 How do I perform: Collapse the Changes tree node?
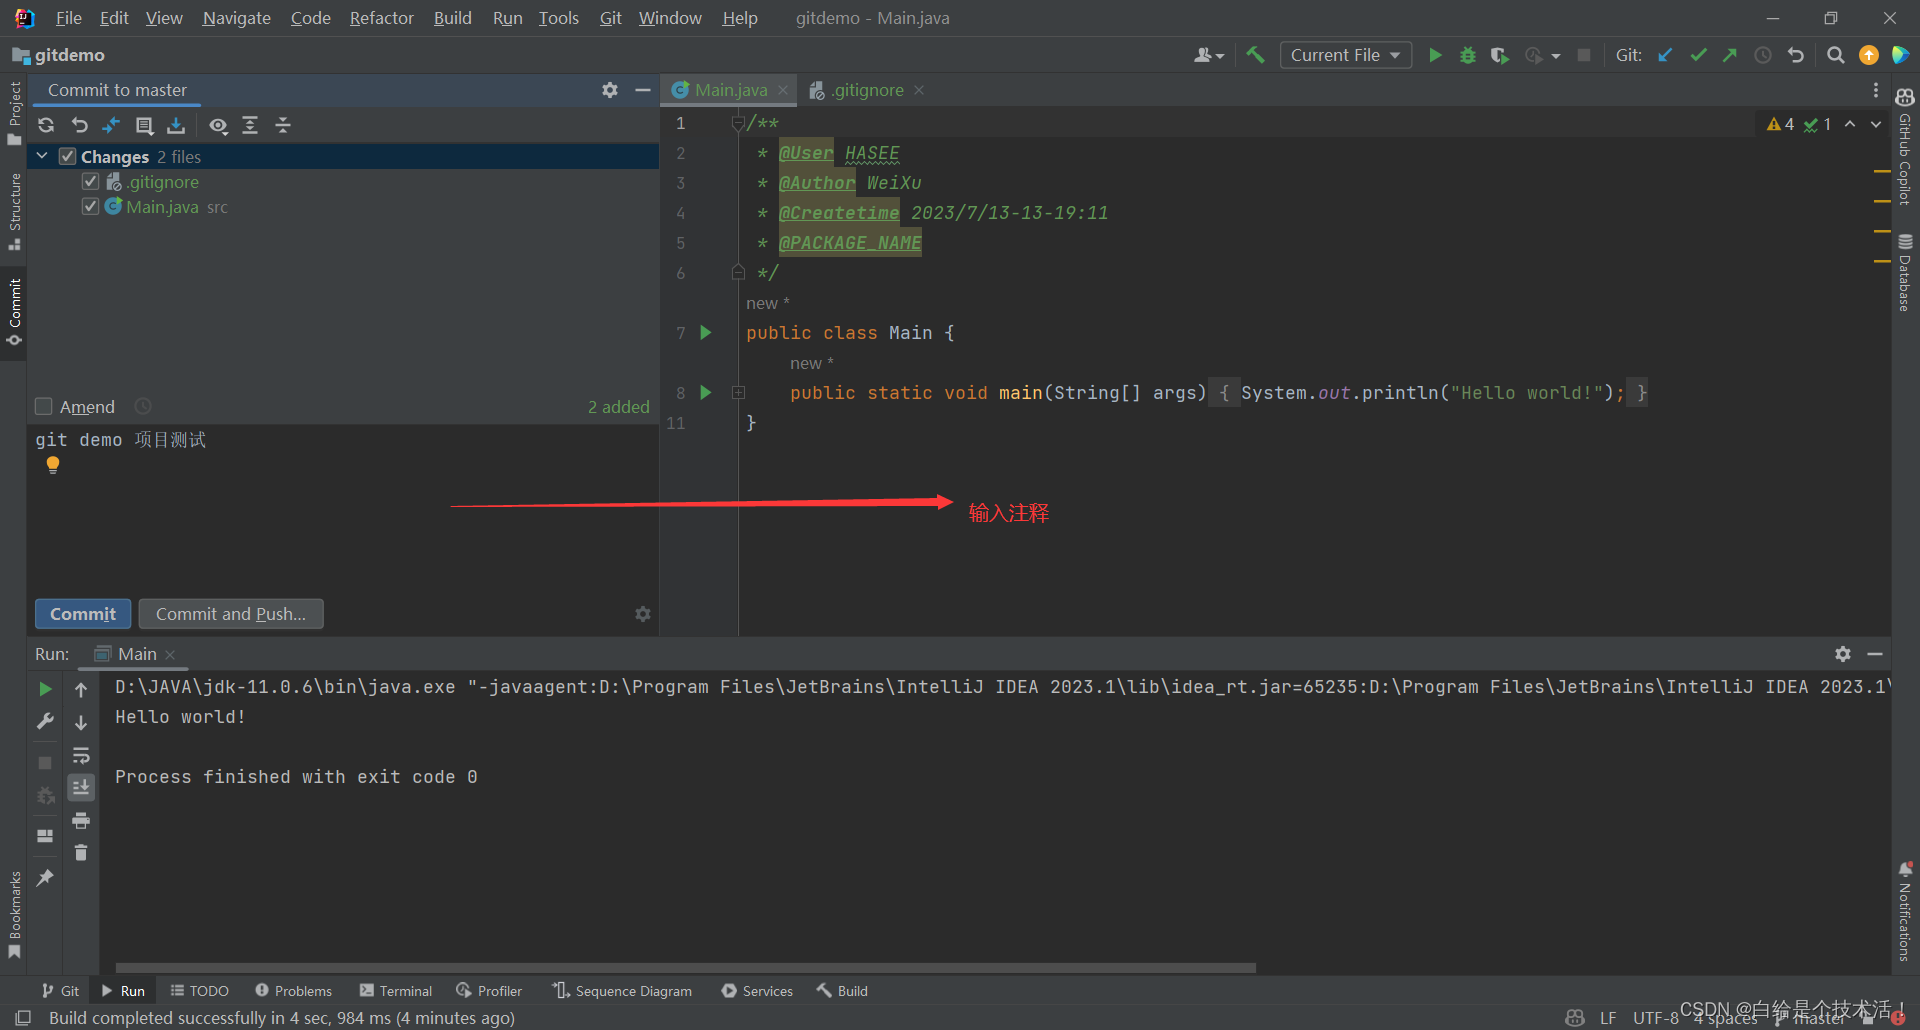(43, 156)
